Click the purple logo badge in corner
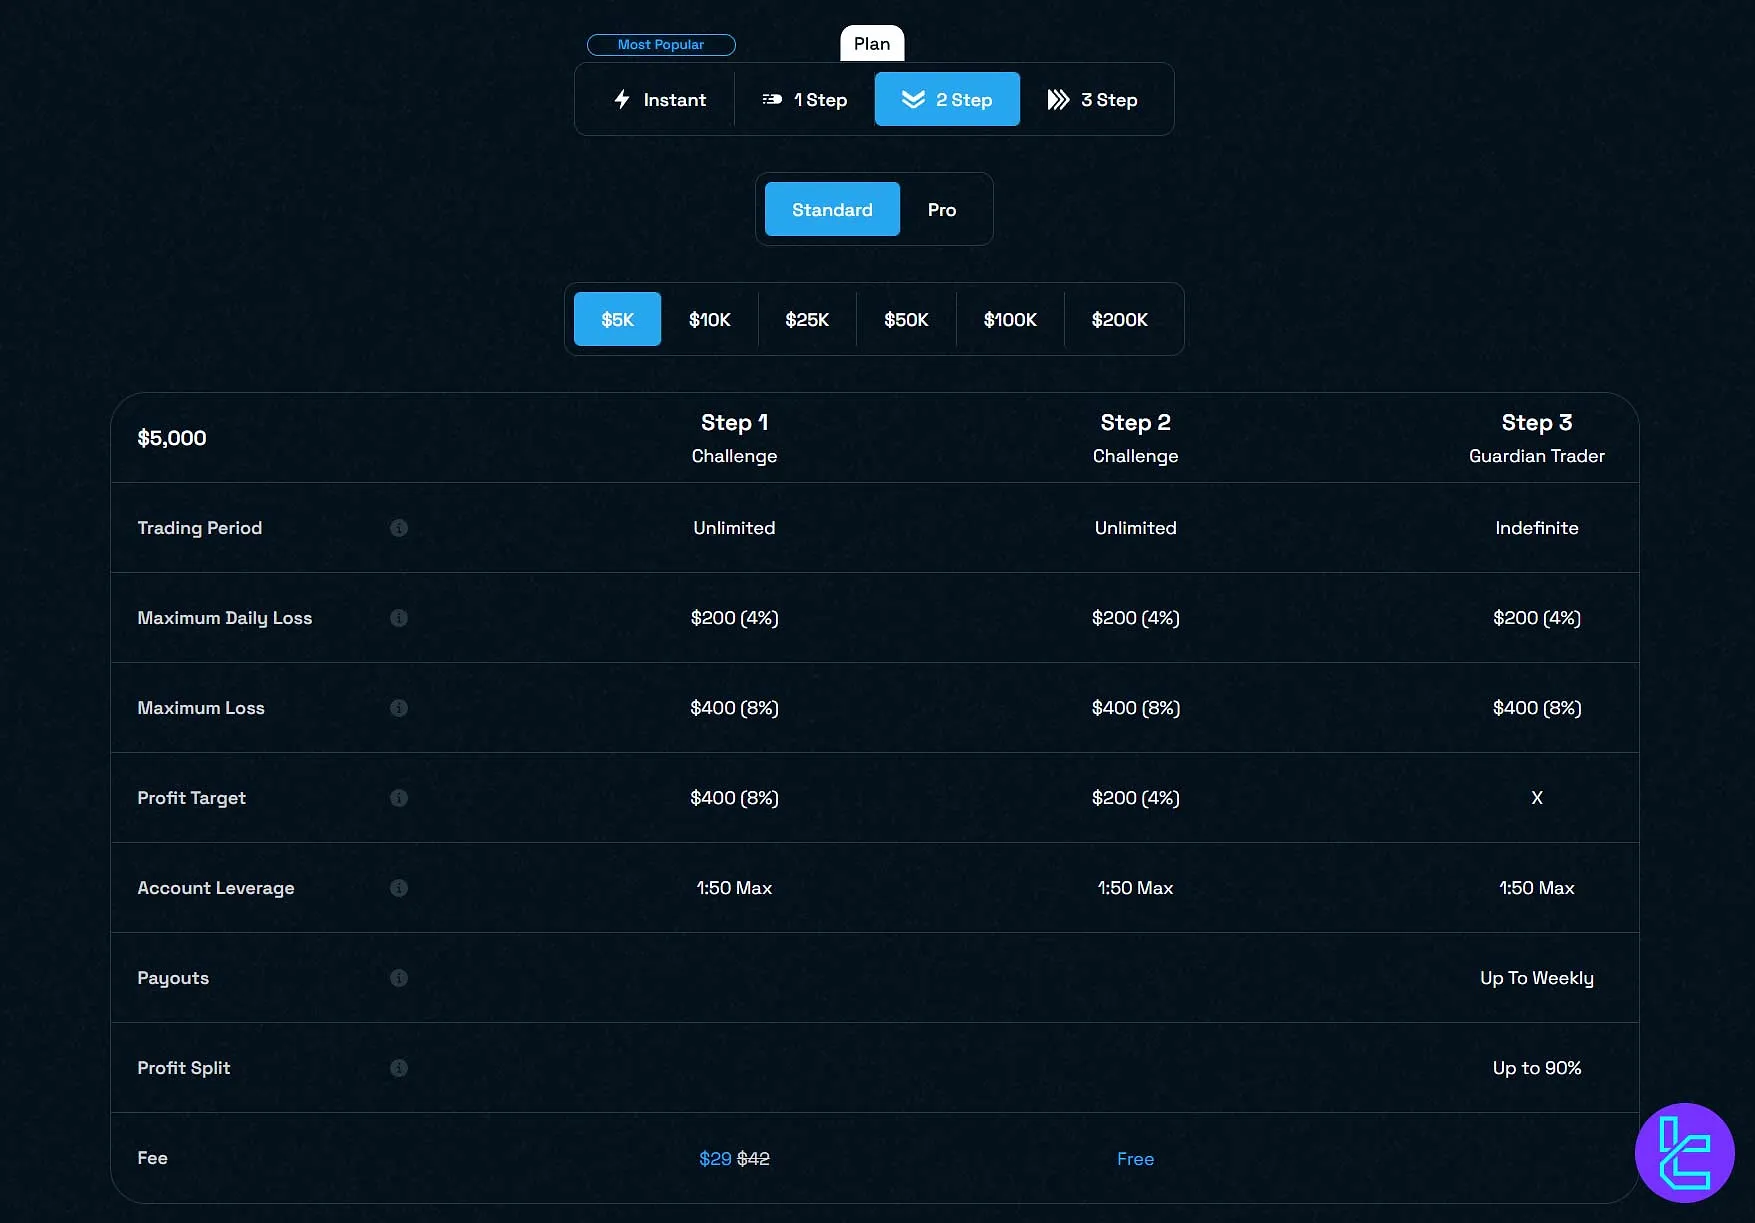1755x1223 pixels. [x=1684, y=1152]
